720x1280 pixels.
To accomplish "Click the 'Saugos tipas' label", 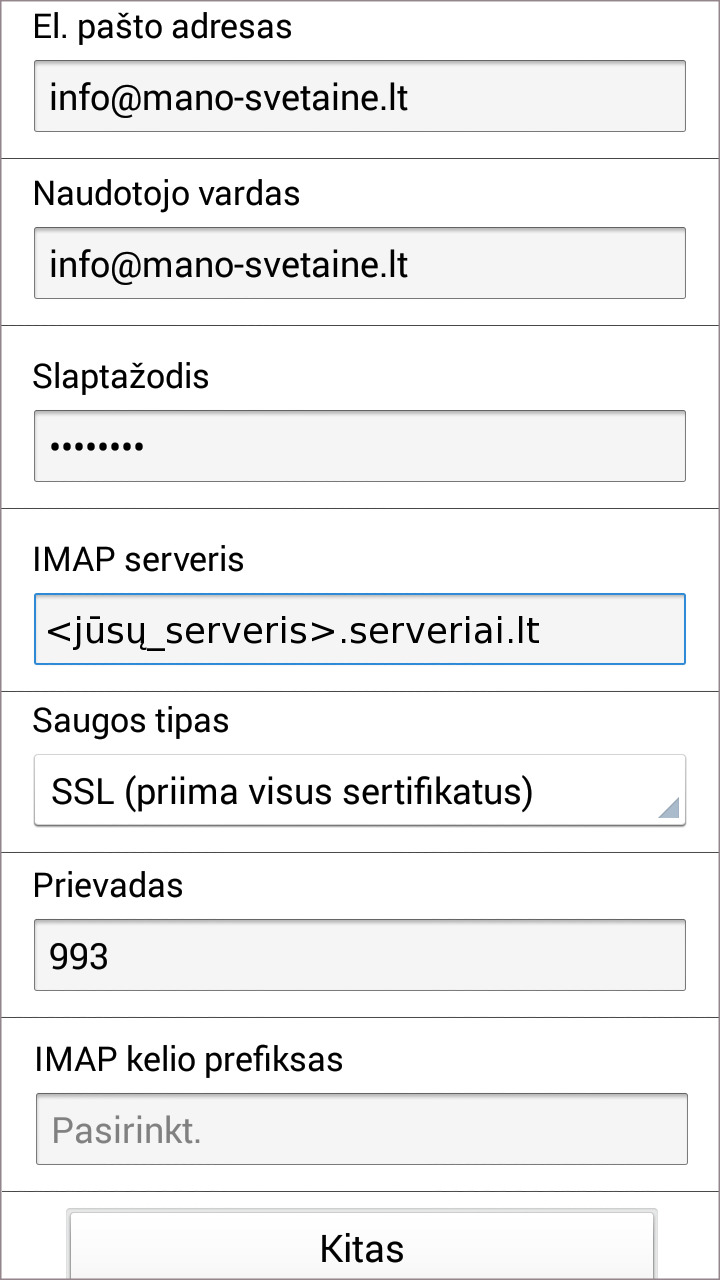I will 131,720.
